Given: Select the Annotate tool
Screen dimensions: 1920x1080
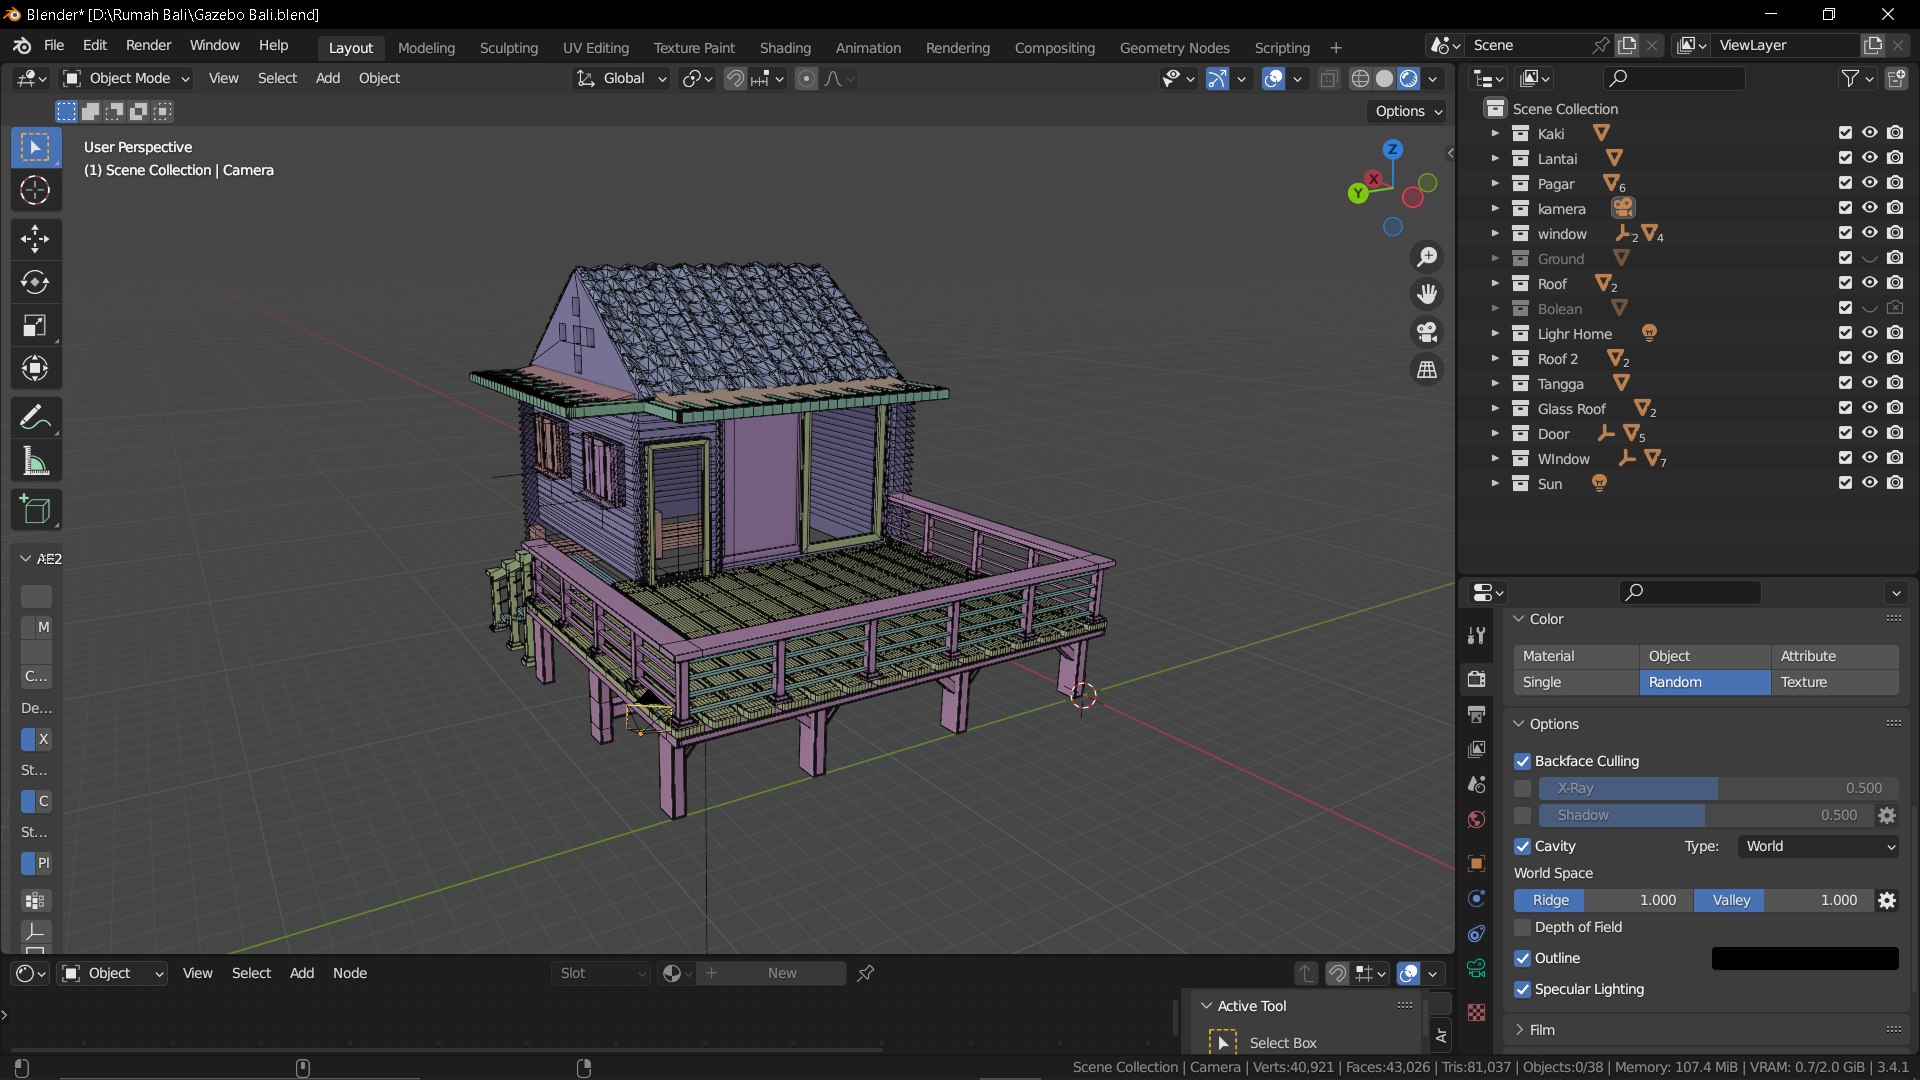Looking at the screenshot, I should pyautogui.click(x=35, y=417).
